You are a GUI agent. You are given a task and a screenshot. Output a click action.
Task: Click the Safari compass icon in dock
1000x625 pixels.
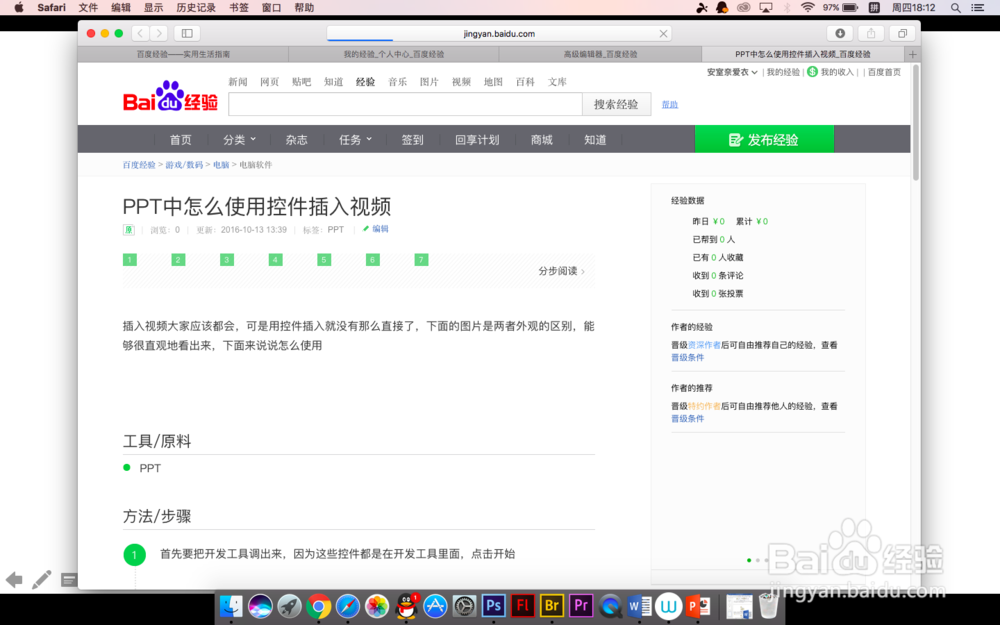click(x=348, y=606)
